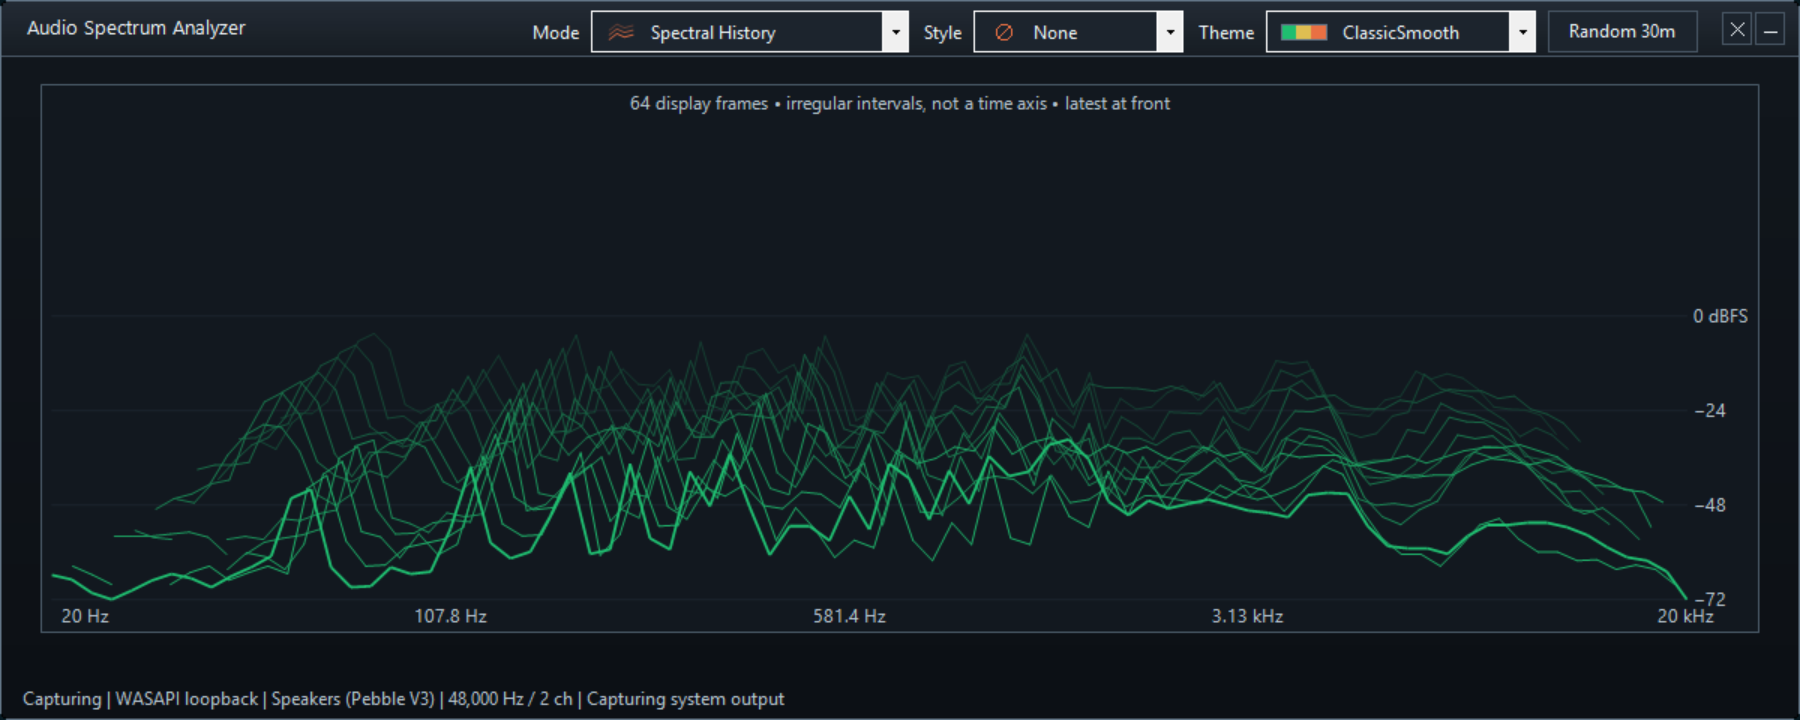Minimize the analyzer with the dash button
Image resolution: width=1800 pixels, height=720 pixels.
coord(1770,30)
